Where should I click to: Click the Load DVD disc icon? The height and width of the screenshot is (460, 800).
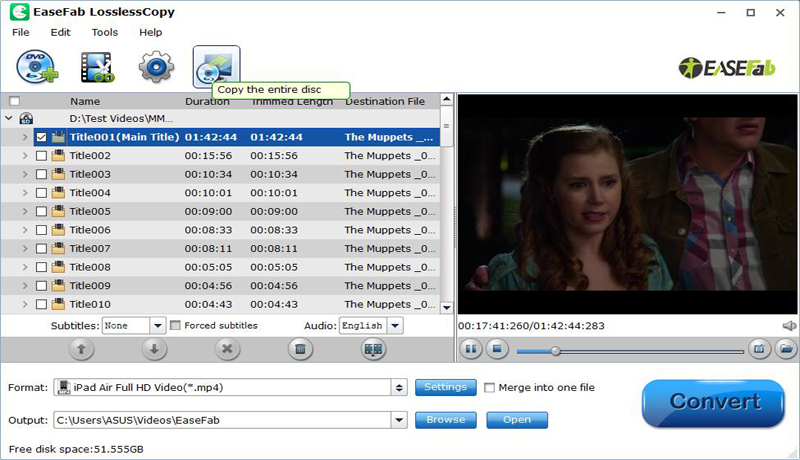[x=37, y=67]
